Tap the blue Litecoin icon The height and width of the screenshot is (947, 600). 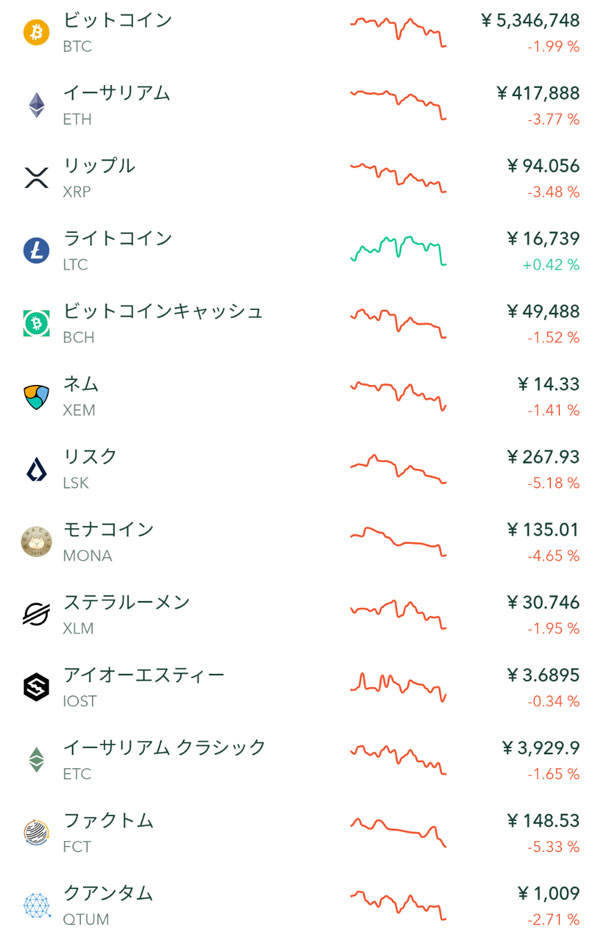tap(36, 250)
